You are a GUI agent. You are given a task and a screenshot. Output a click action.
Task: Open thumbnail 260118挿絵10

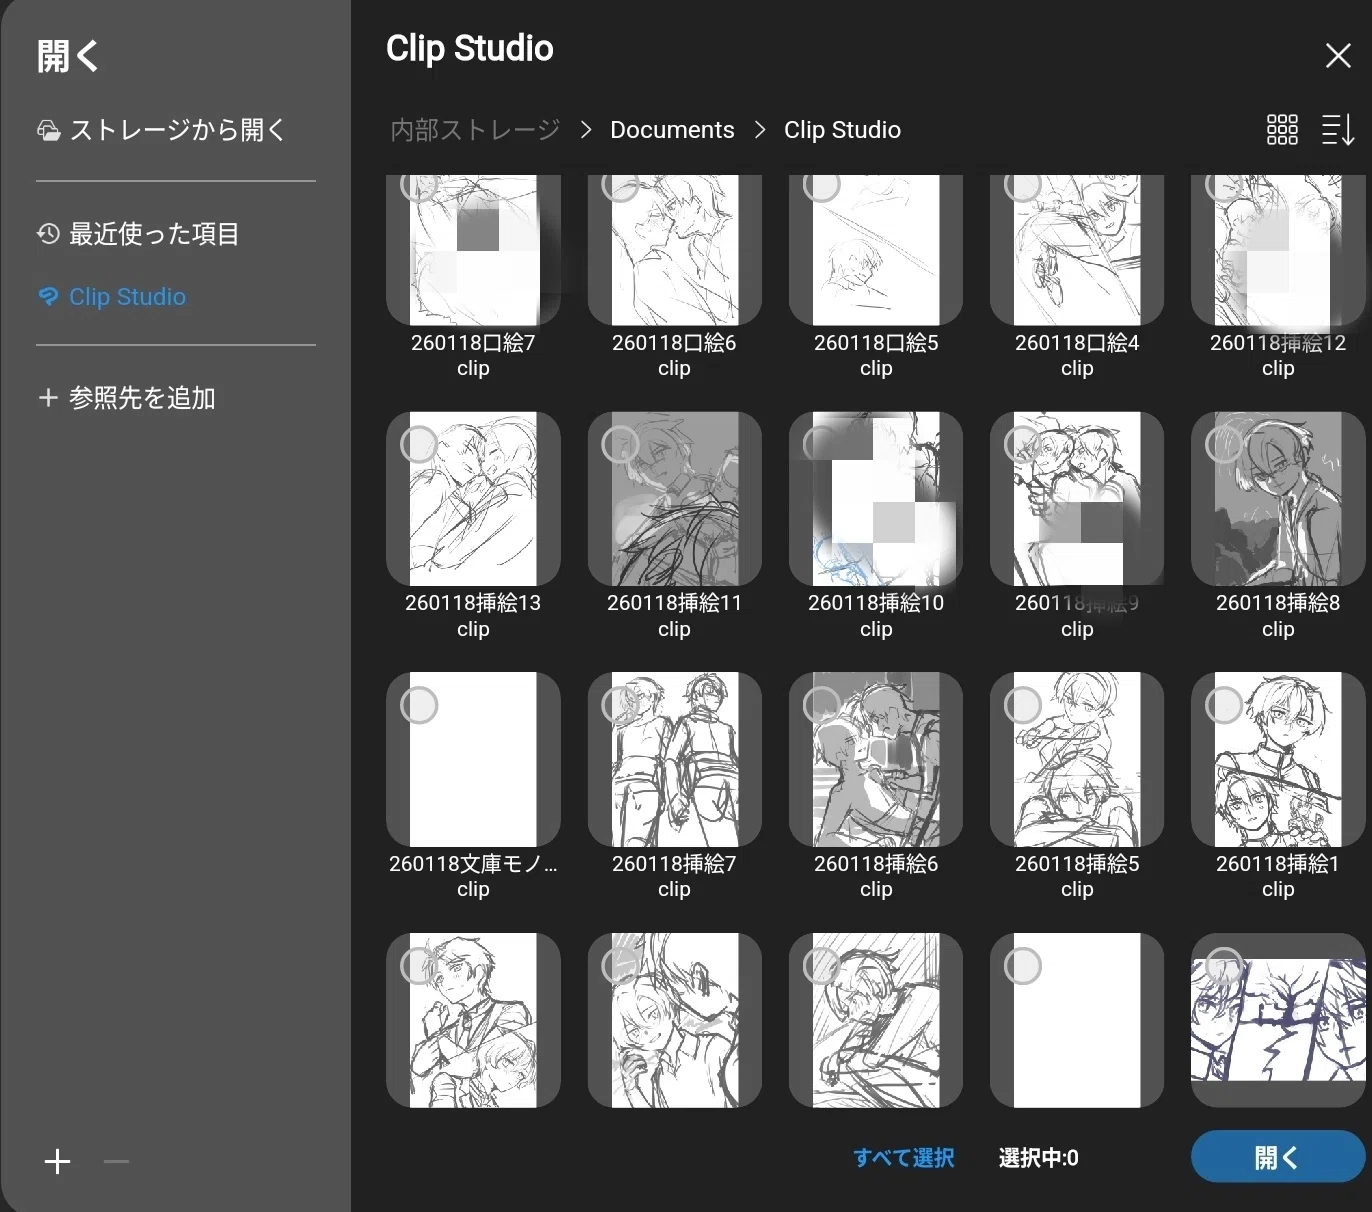(x=875, y=499)
